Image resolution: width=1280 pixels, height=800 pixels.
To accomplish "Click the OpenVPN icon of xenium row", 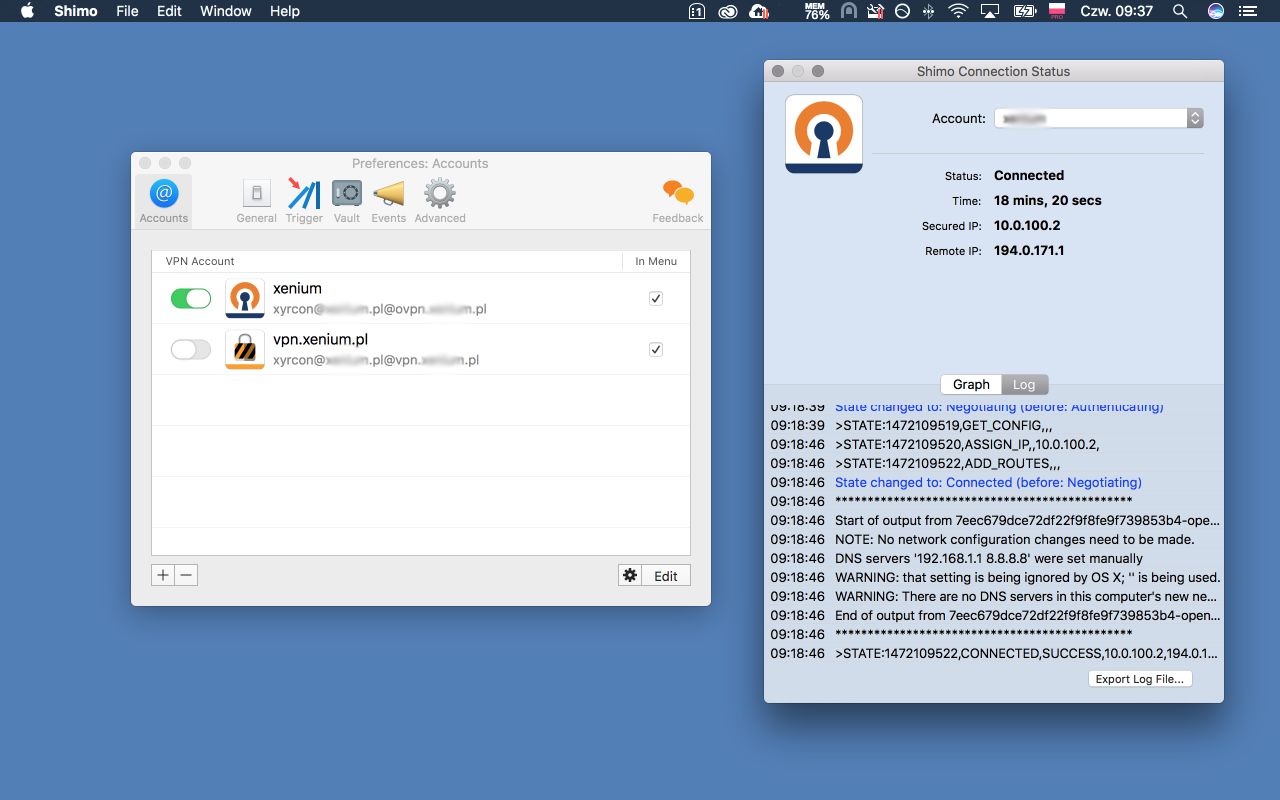I will tap(245, 298).
